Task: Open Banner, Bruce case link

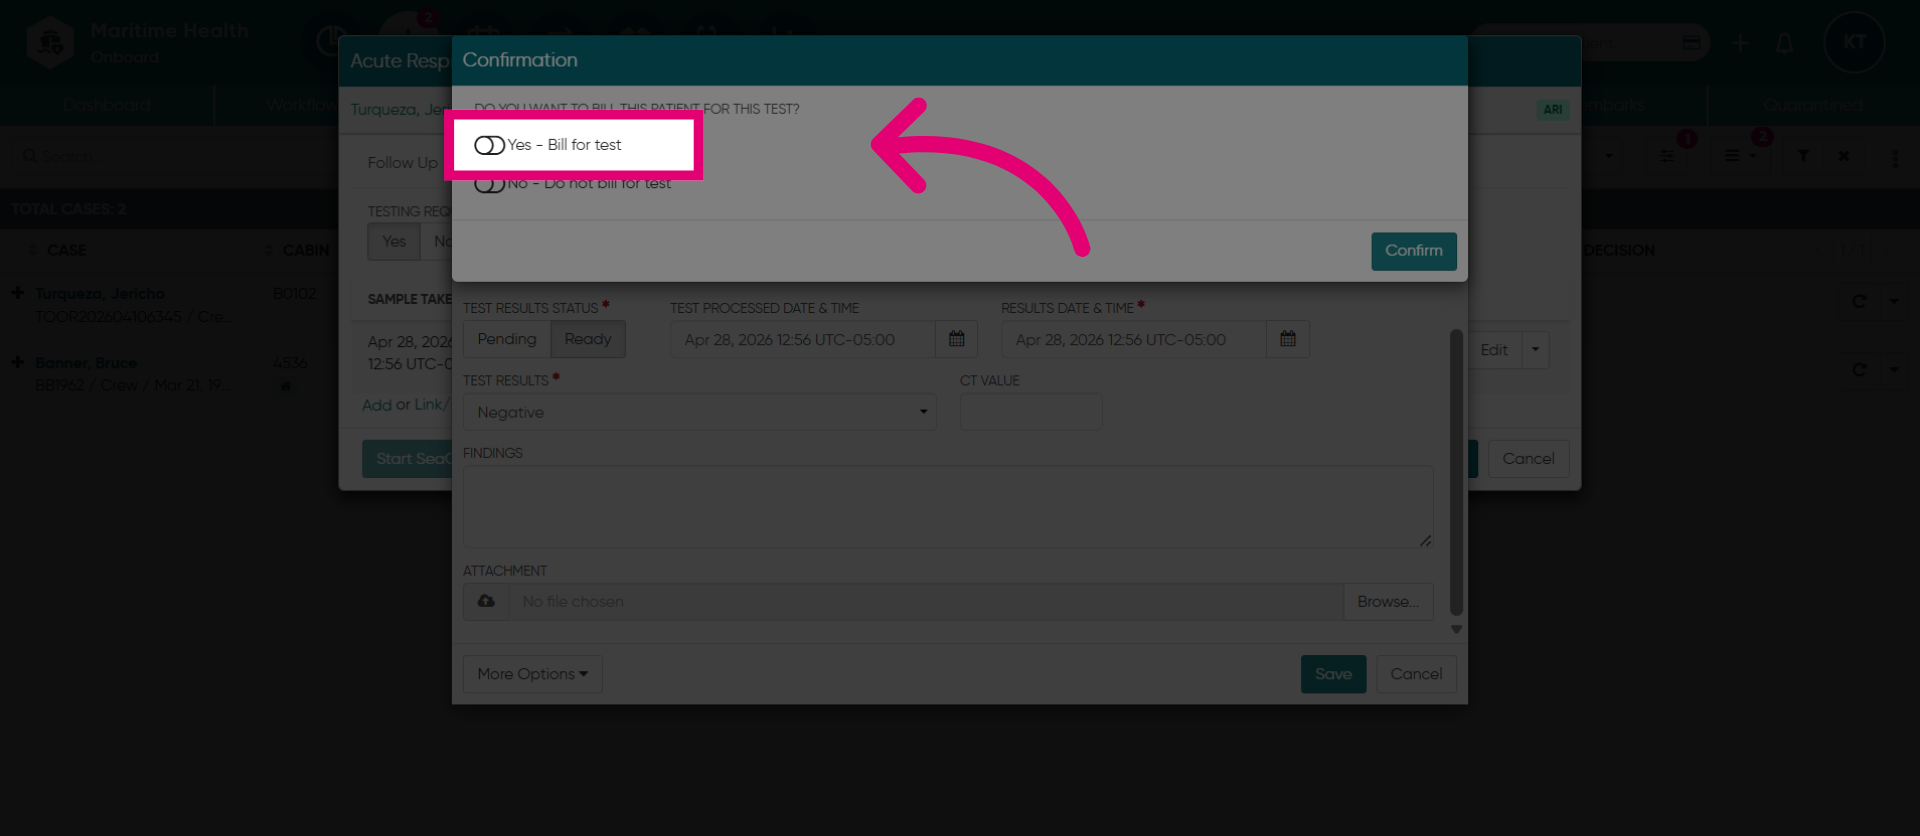Action: point(86,362)
